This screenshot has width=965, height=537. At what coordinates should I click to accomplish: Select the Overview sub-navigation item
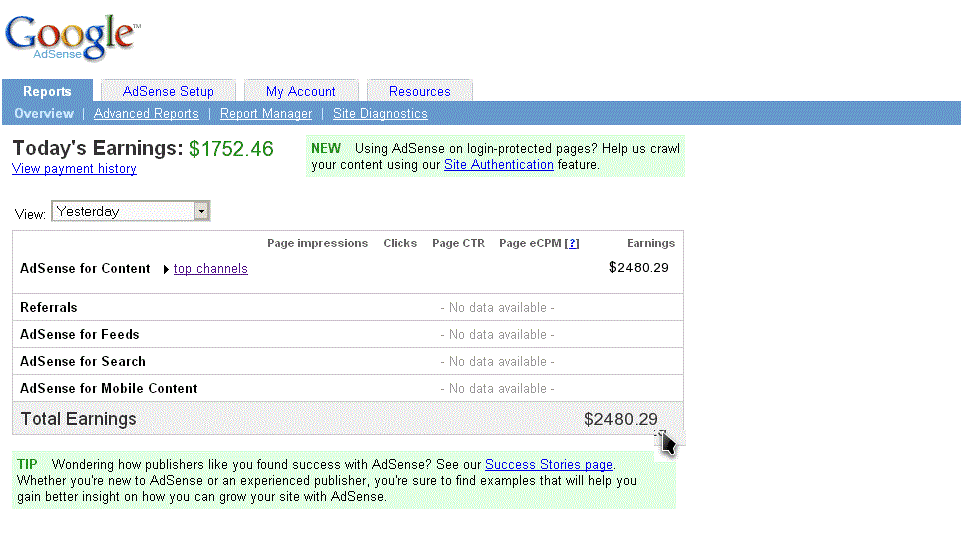[x=44, y=114]
